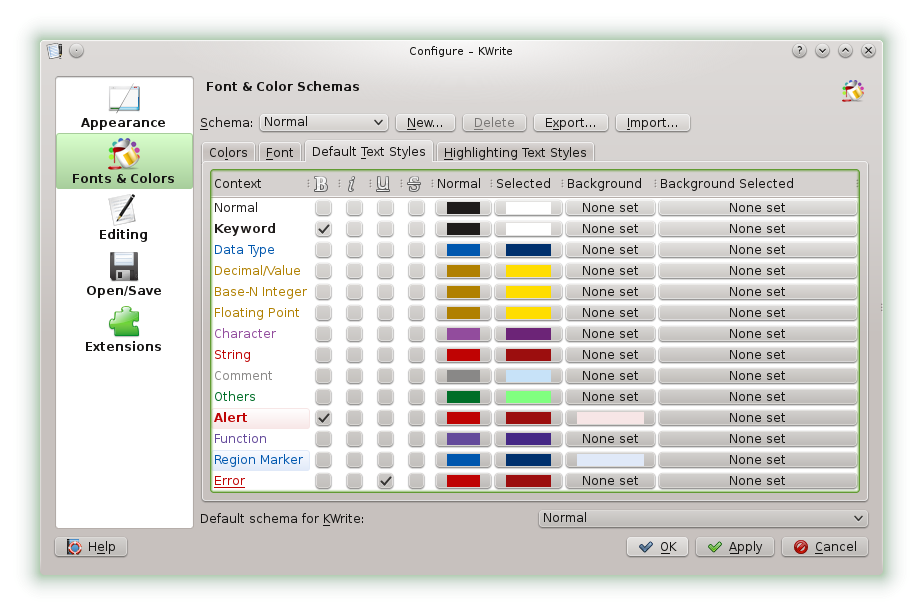Change the Others normal green swatch
This screenshot has height=615, width=923.
pyautogui.click(x=463, y=397)
